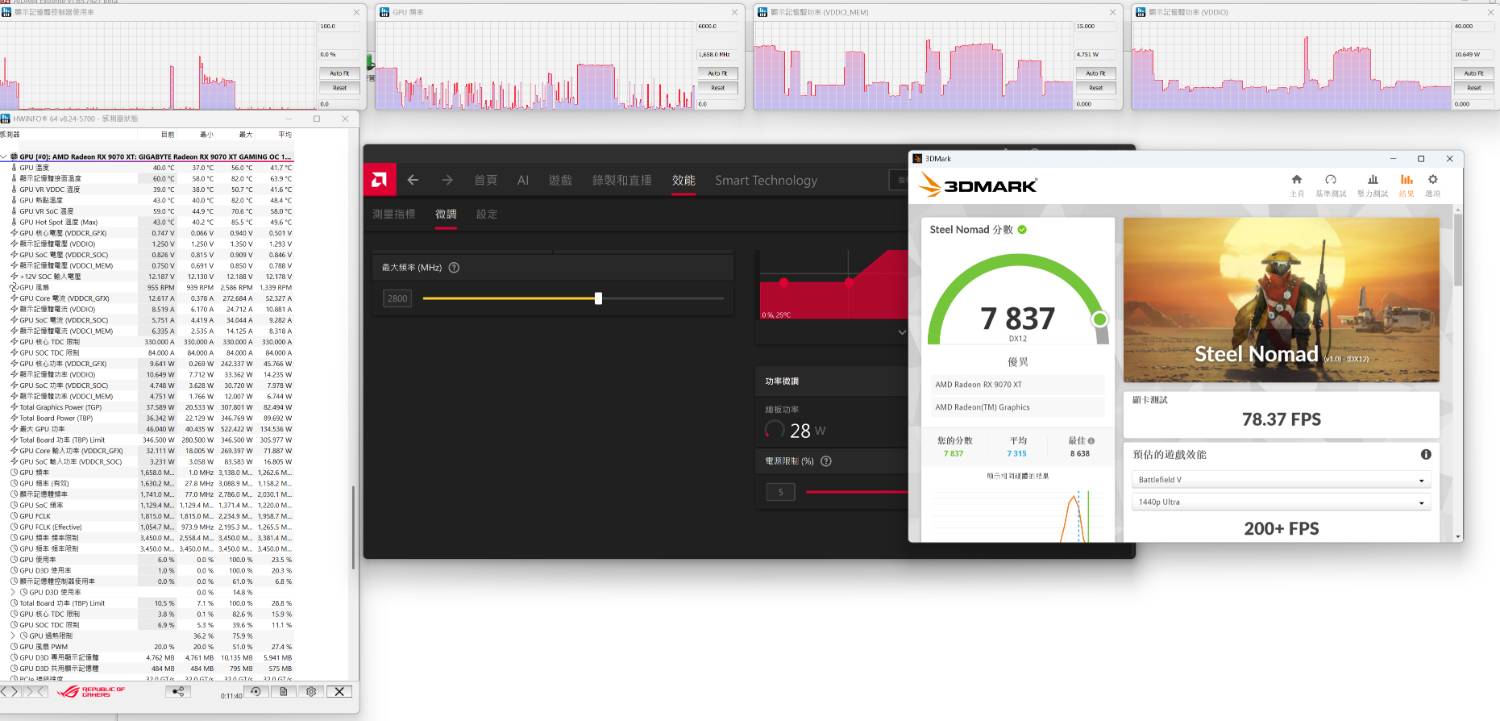Open Adrenalin Record and Stream tab
1500x721 pixels.
pyautogui.click(x=622, y=180)
